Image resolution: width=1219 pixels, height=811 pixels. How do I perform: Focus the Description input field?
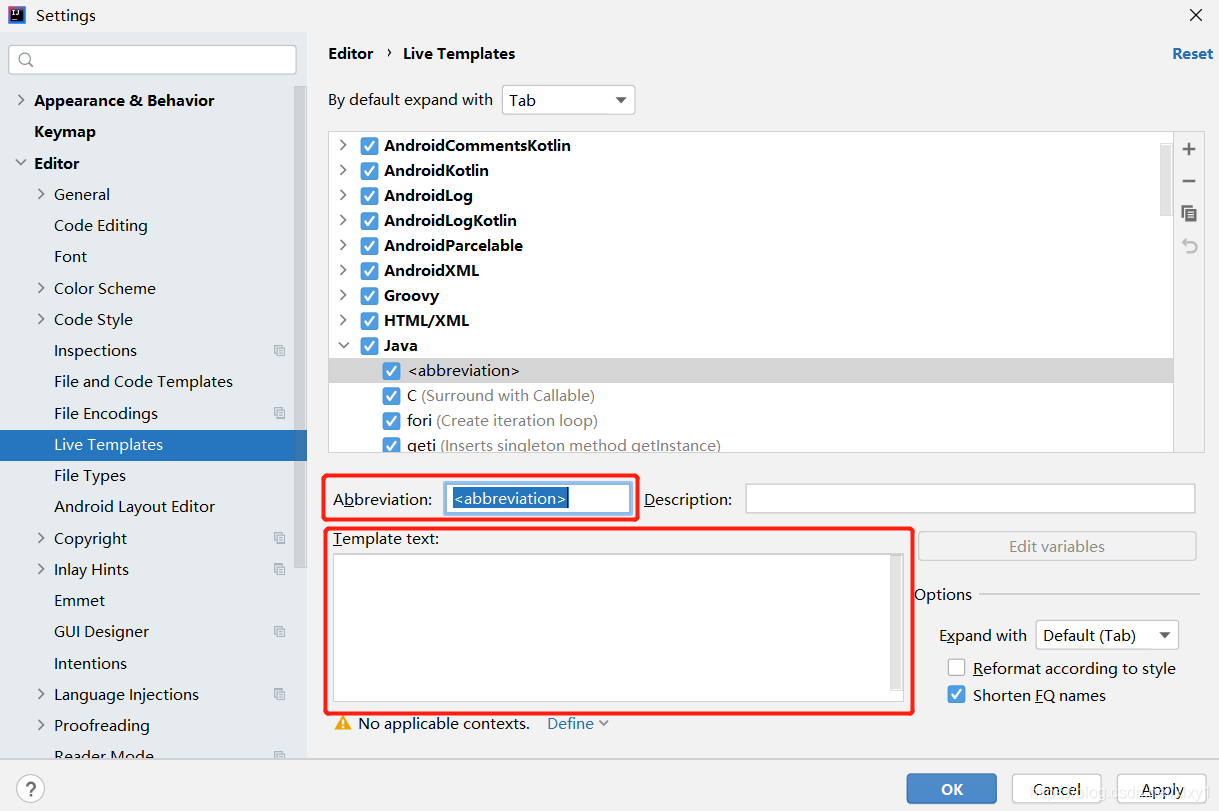tap(970, 498)
